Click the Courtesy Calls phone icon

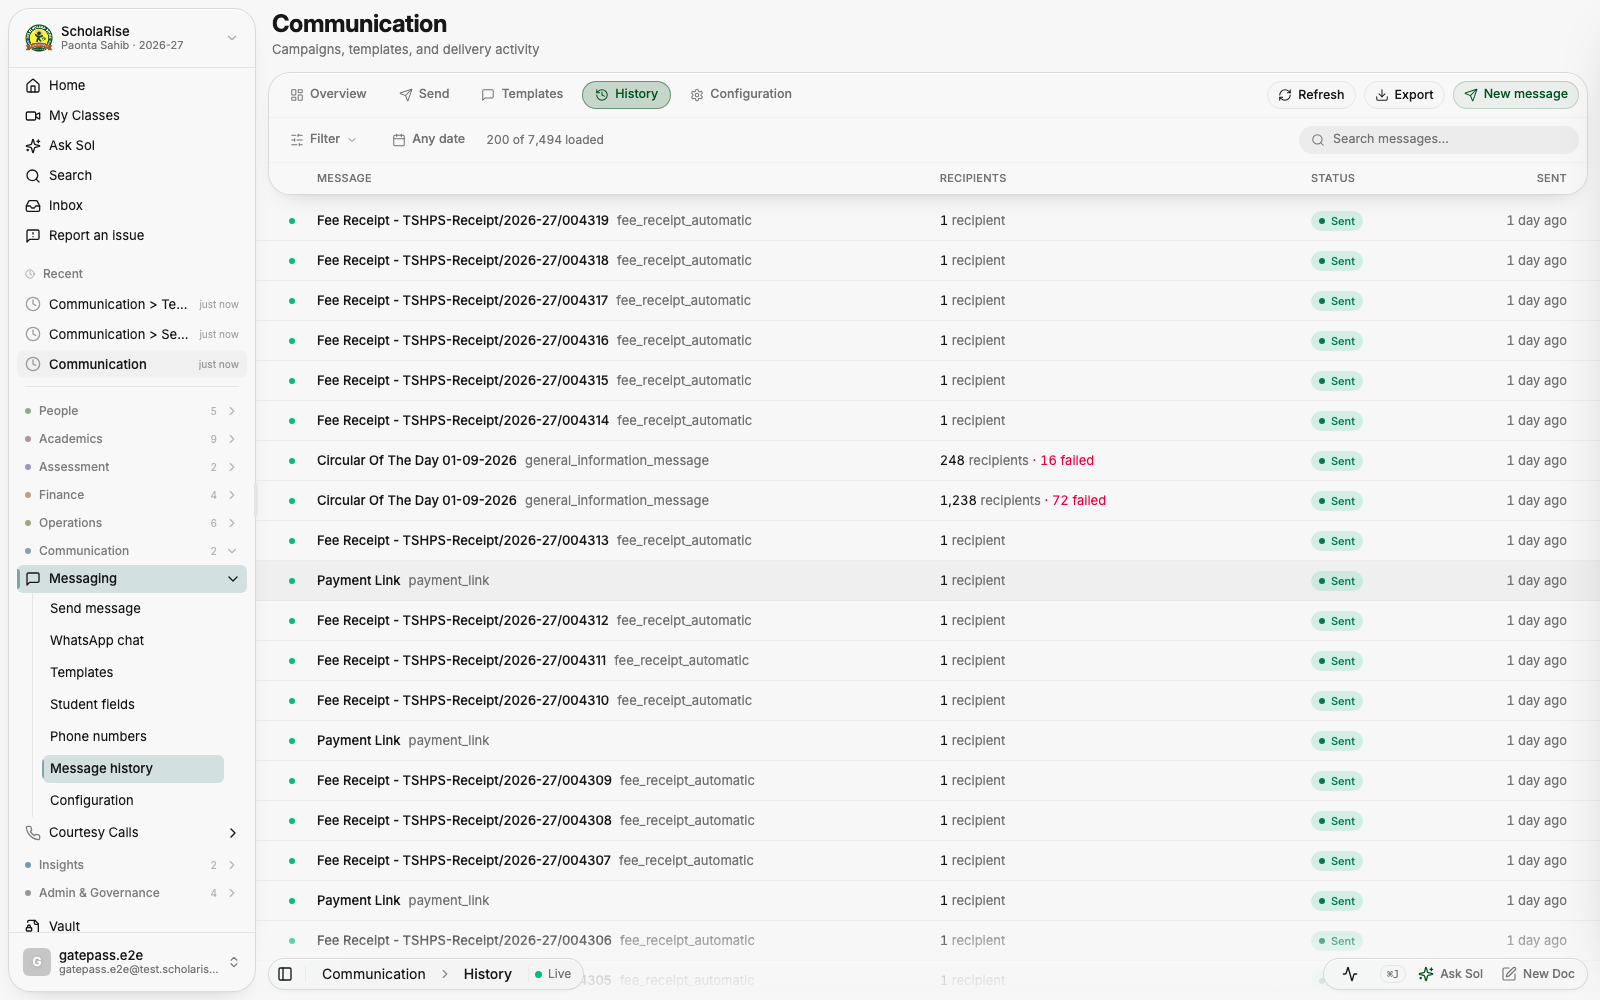[x=33, y=832]
